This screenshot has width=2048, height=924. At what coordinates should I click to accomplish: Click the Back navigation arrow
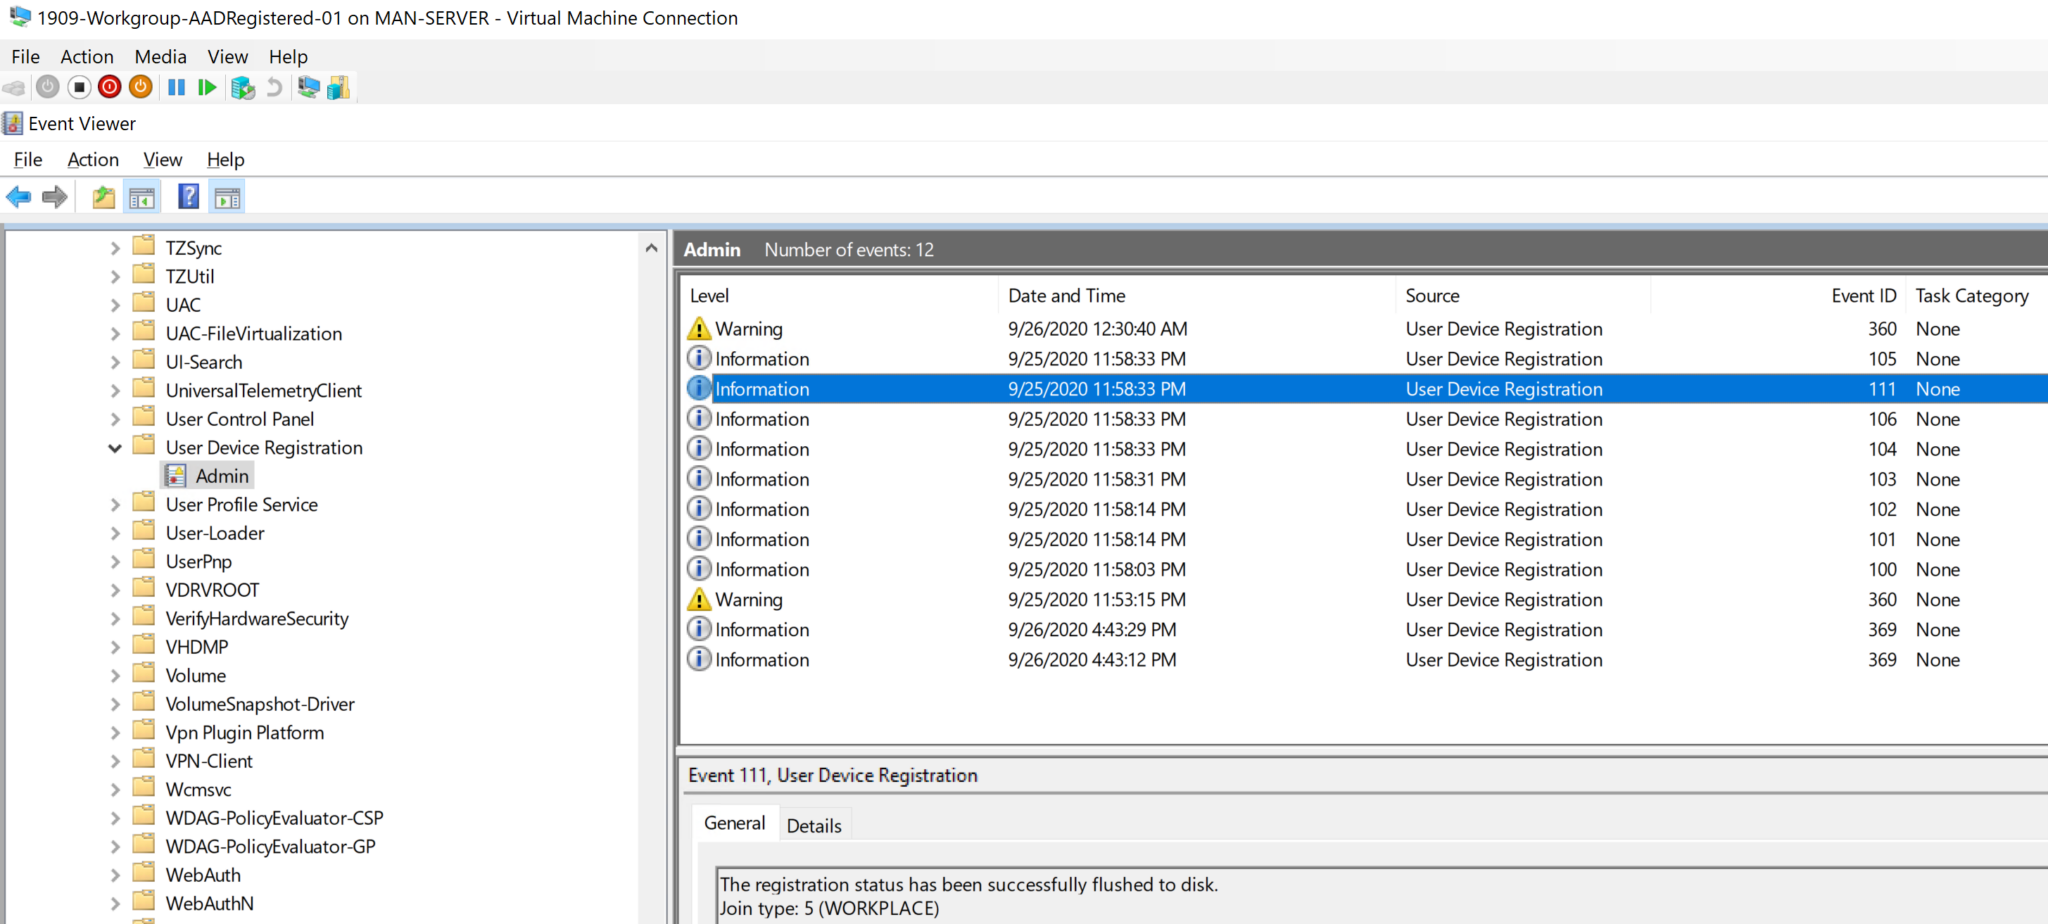pos(17,196)
